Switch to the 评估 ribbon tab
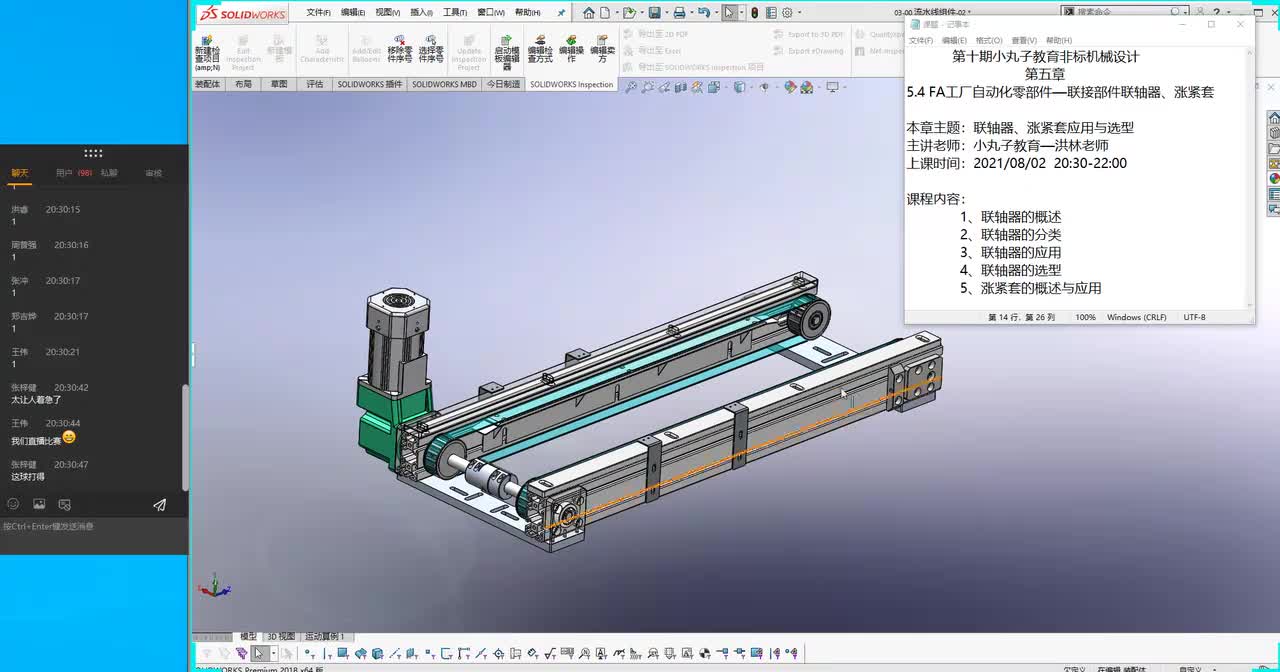1280x672 pixels. coord(315,85)
